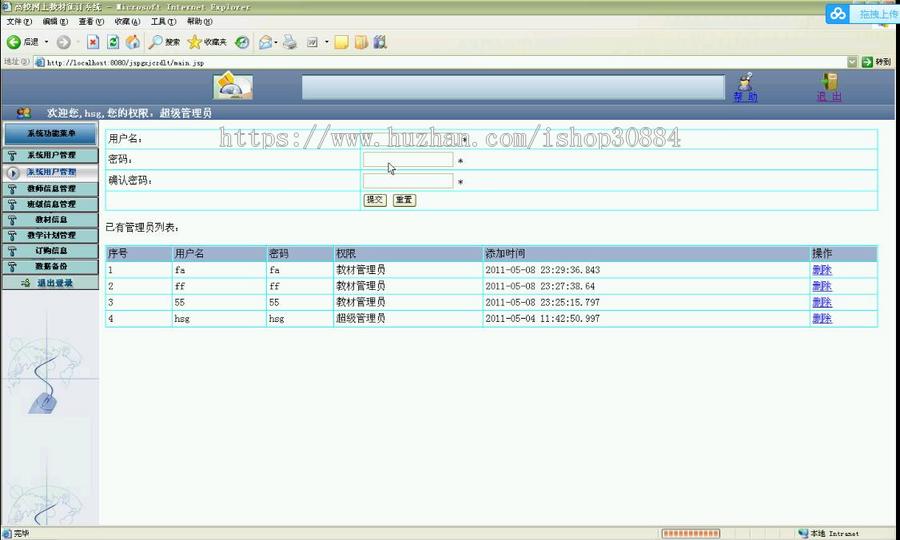Click the 提交 submit button
The image size is (900, 540).
[x=375, y=200]
